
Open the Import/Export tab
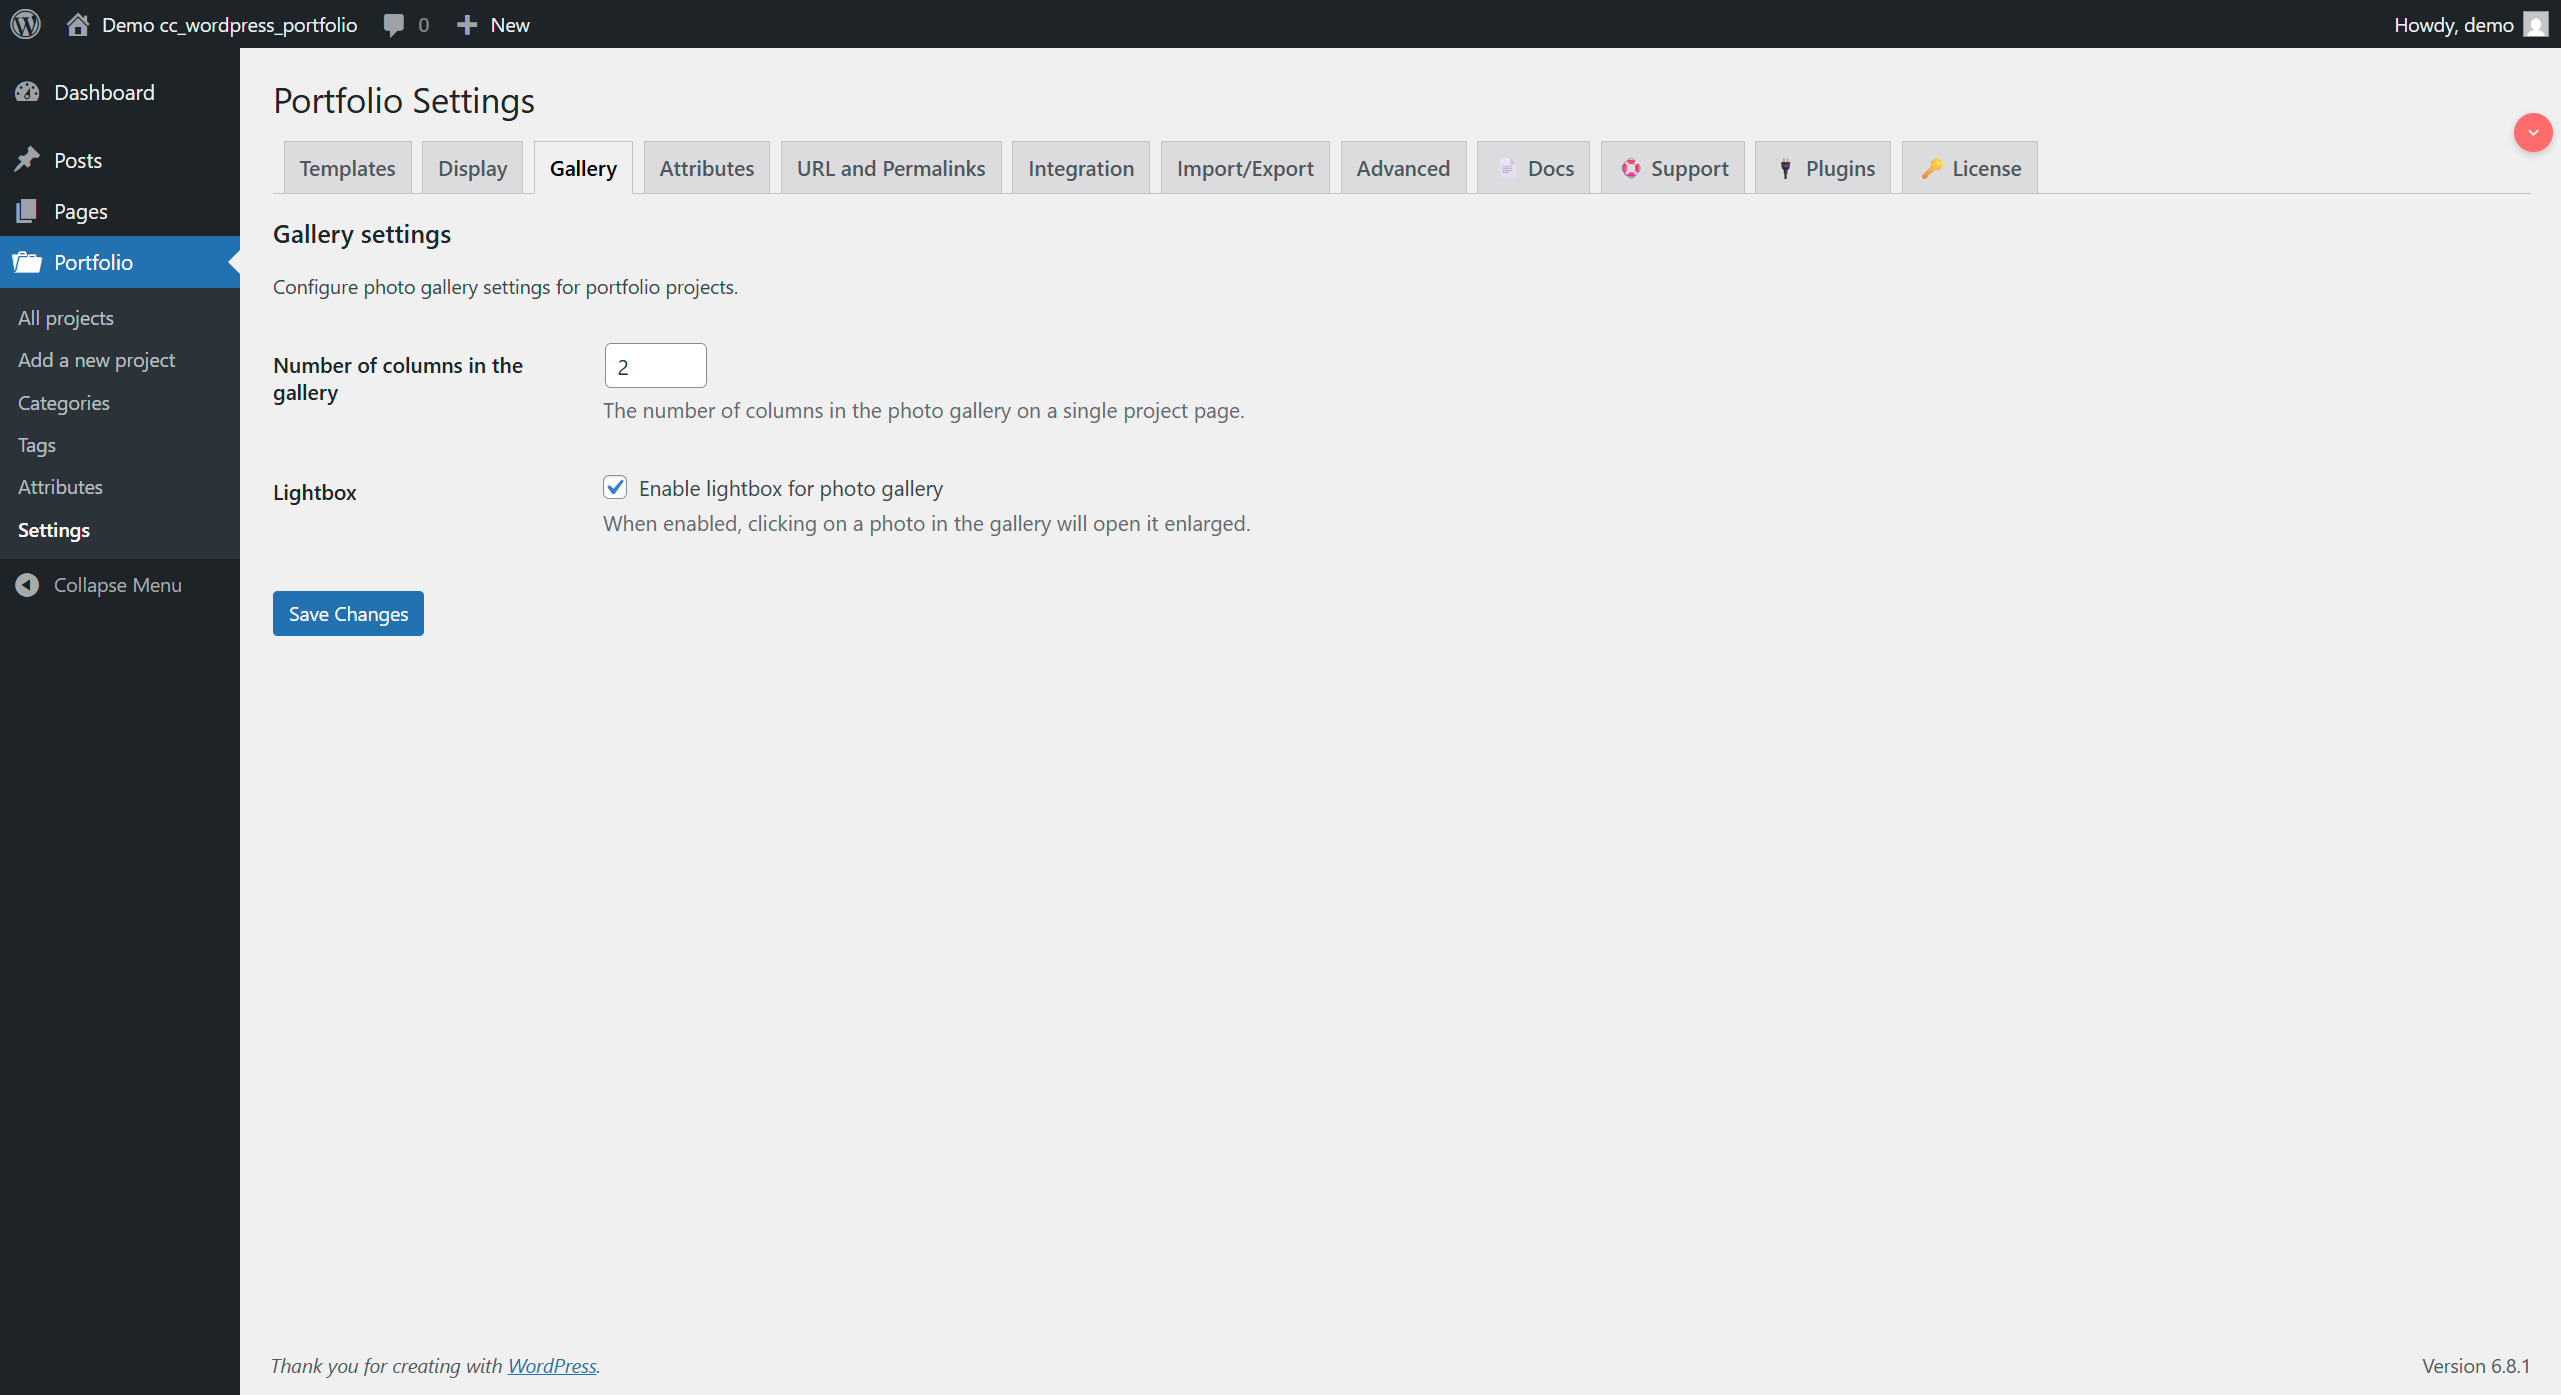tap(1244, 168)
